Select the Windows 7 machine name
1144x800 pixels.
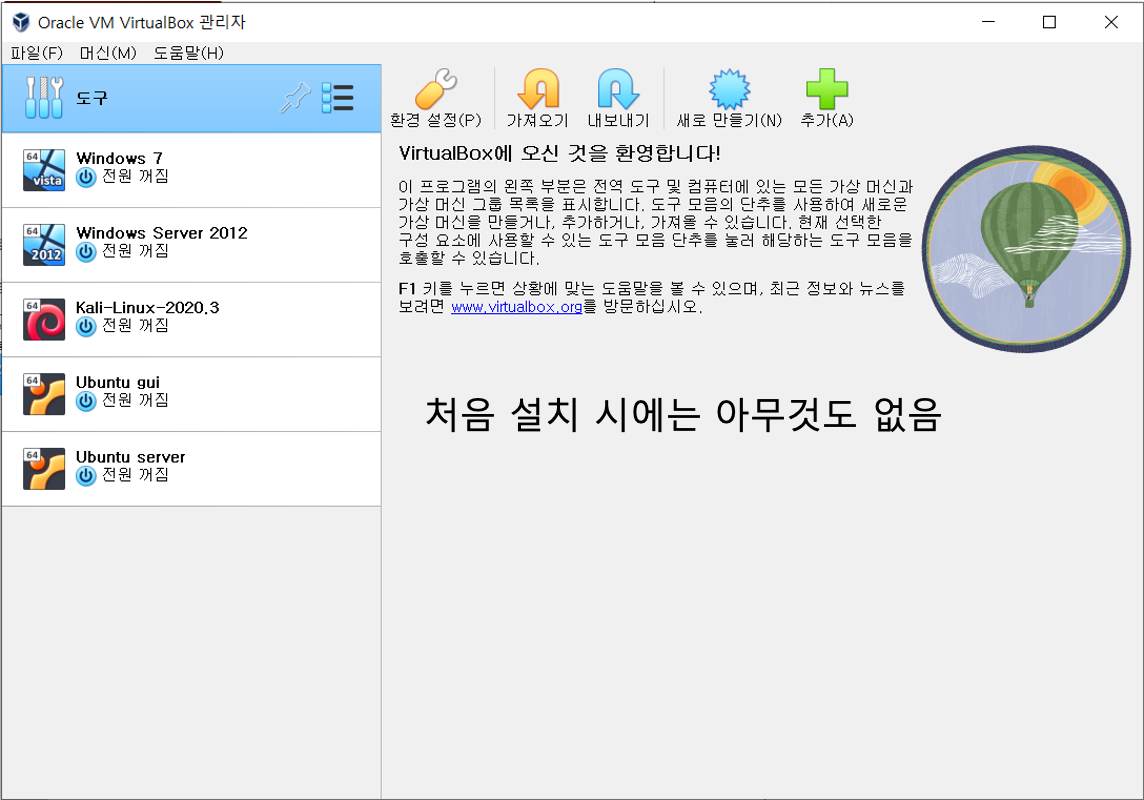pyautogui.click(x=119, y=158)
